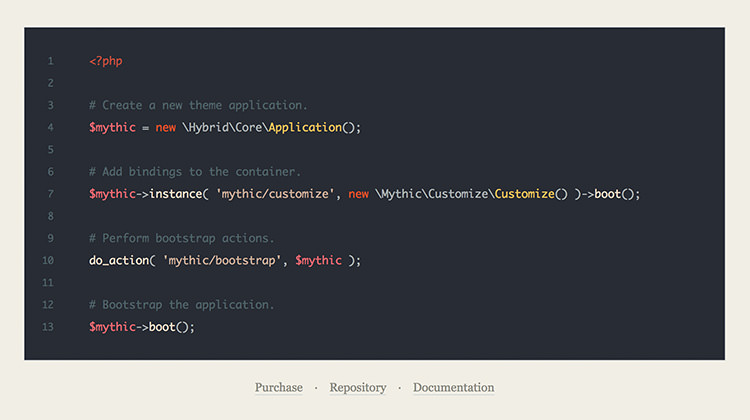Image resolution: width=750 pixels, height=420 pixels.
Task: Click the instance method name
Action: 175,194
